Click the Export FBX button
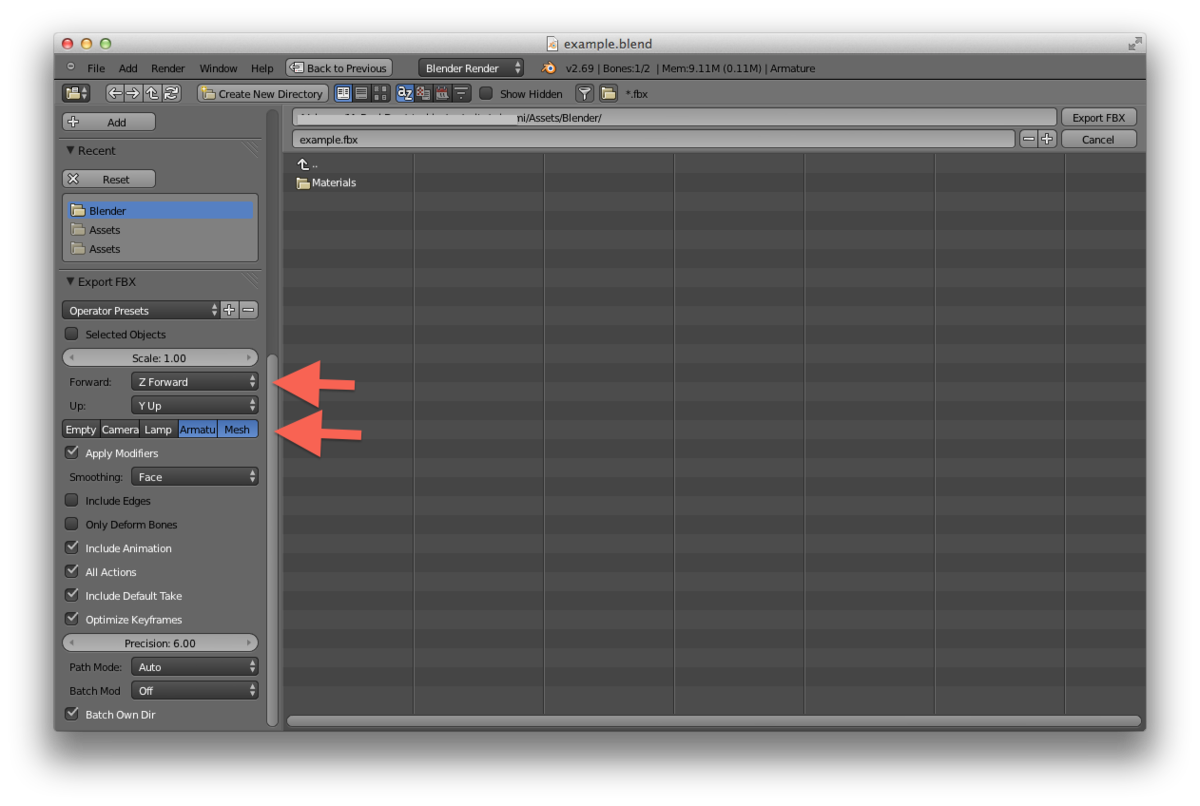Screen dimensions: 1200x806 (x=1098, y=117)
